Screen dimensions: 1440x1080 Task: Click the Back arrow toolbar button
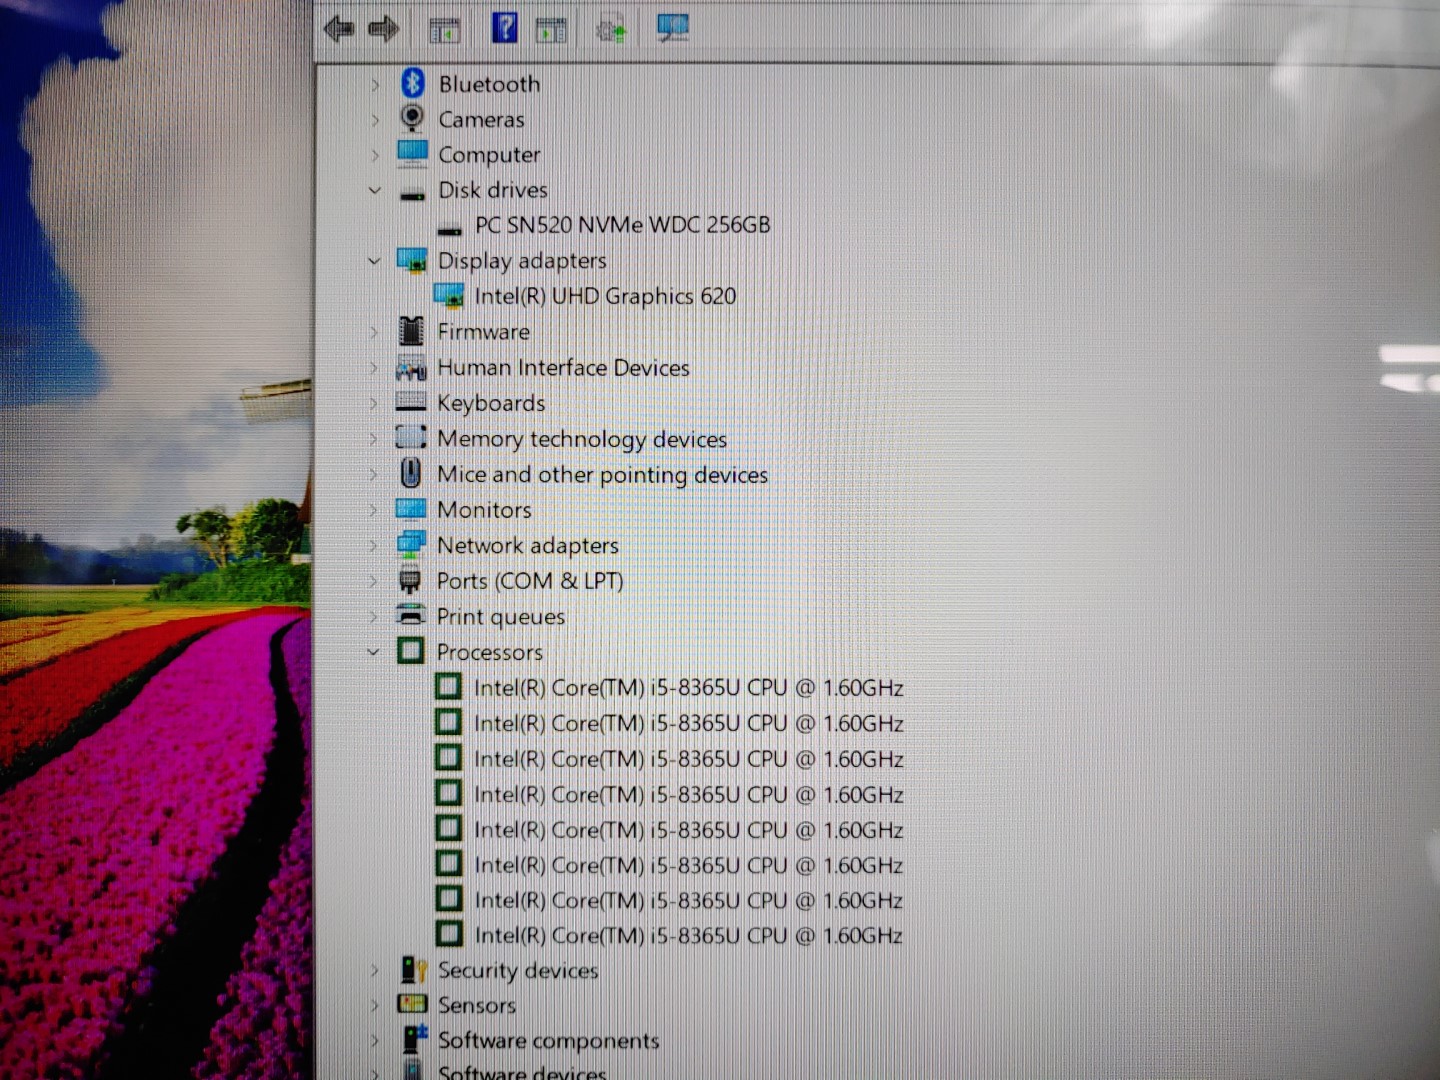339,29
